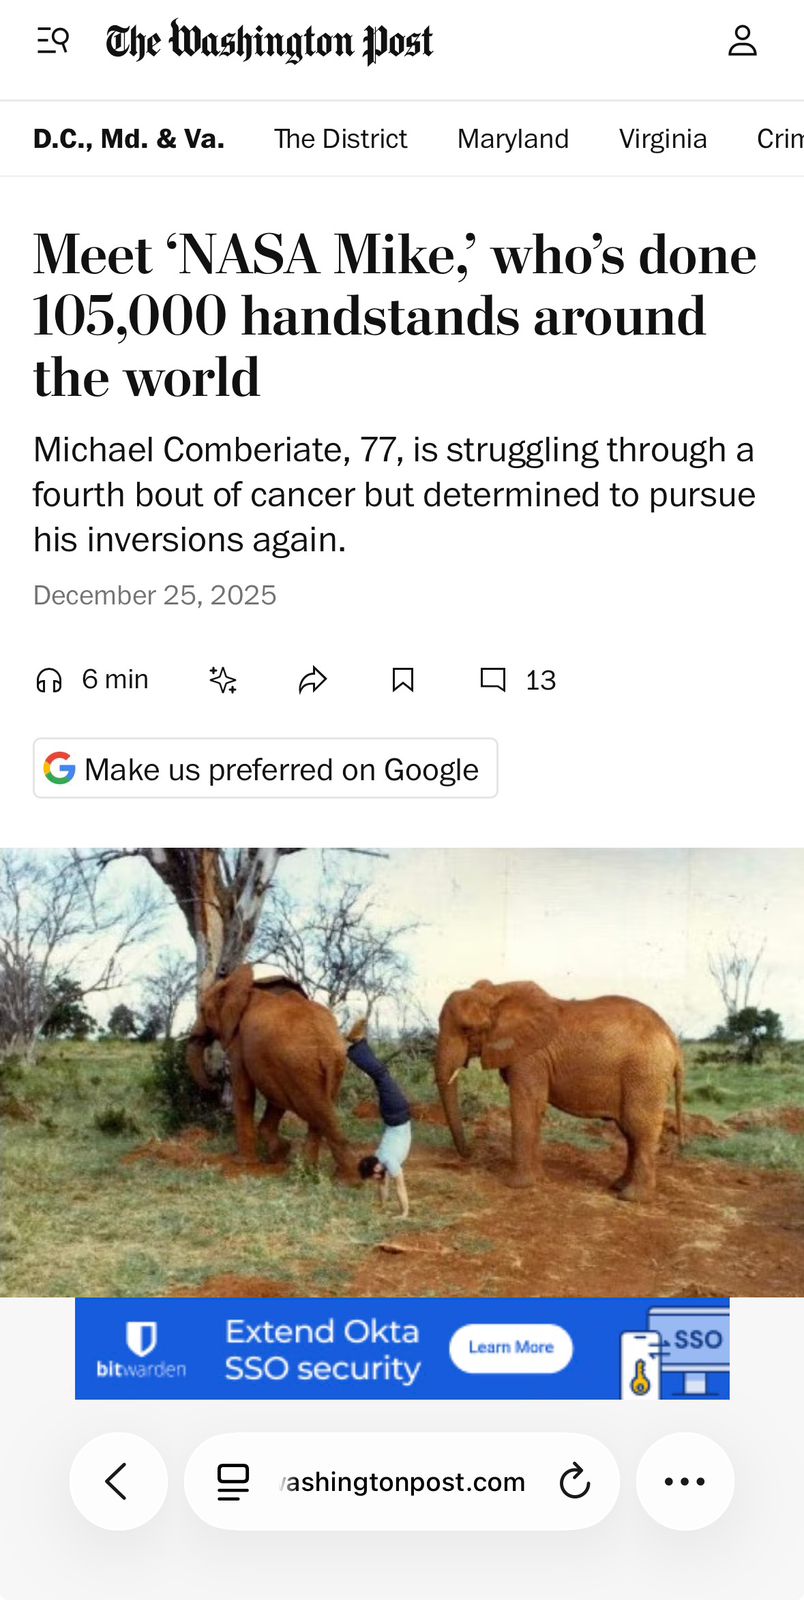Open the menu and search icon
804x1600 pixels.
tap(52, 41)
